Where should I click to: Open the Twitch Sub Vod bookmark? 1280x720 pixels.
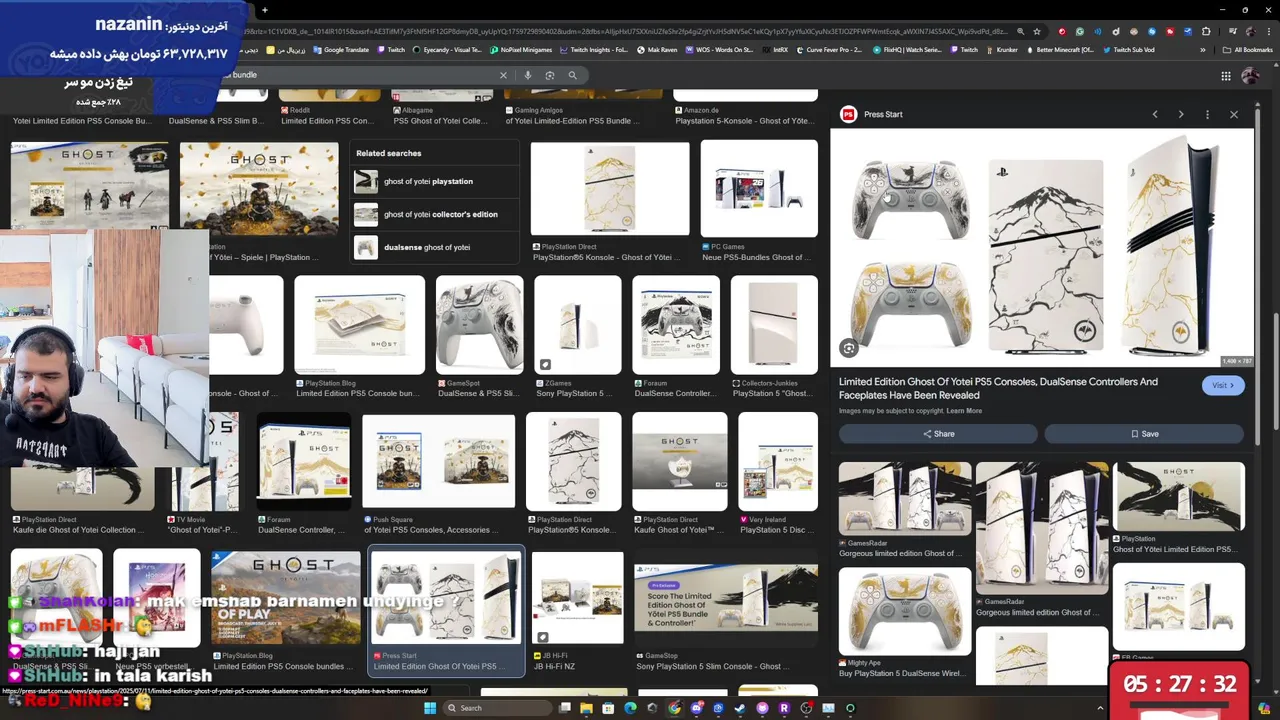click(1129, 50)
